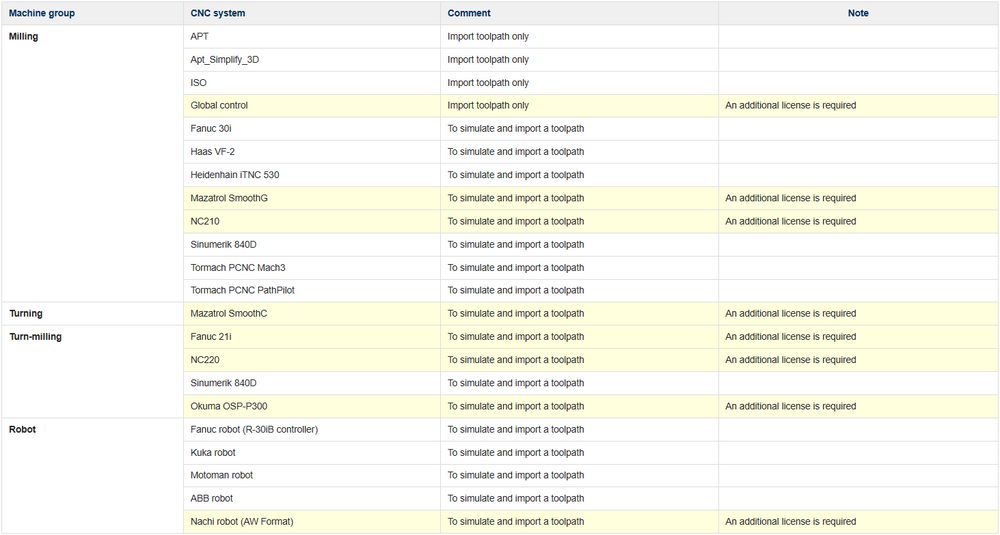The image size is (1000, 535).
Task: Select the Fanuc robot (R-30iB controller) entry
Action: click(254, 429)
